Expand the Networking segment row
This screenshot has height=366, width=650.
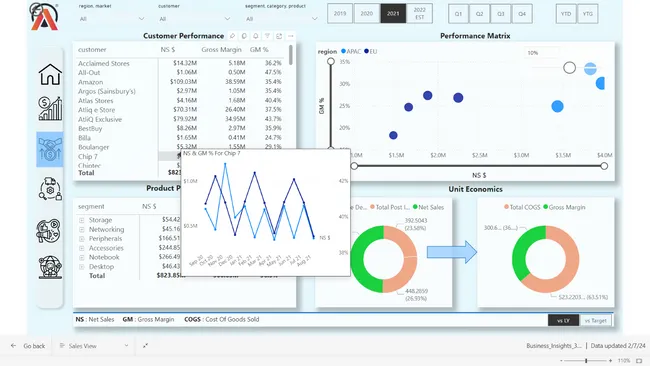coord(82,230)
